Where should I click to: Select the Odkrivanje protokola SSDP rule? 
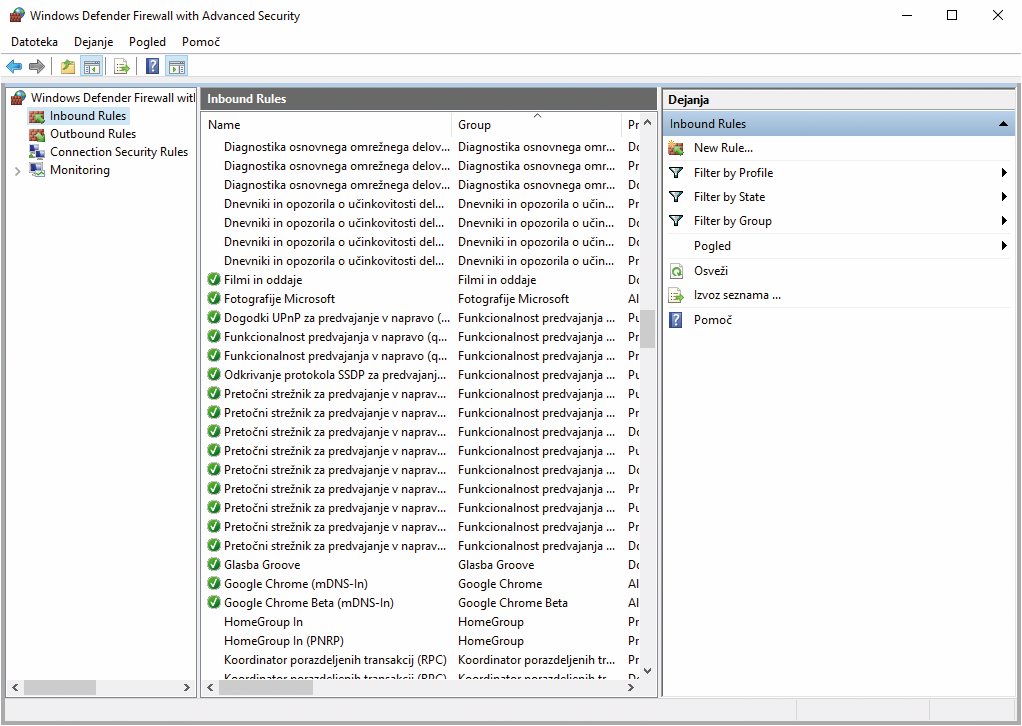pyautogui.click(x=335, y=375)
